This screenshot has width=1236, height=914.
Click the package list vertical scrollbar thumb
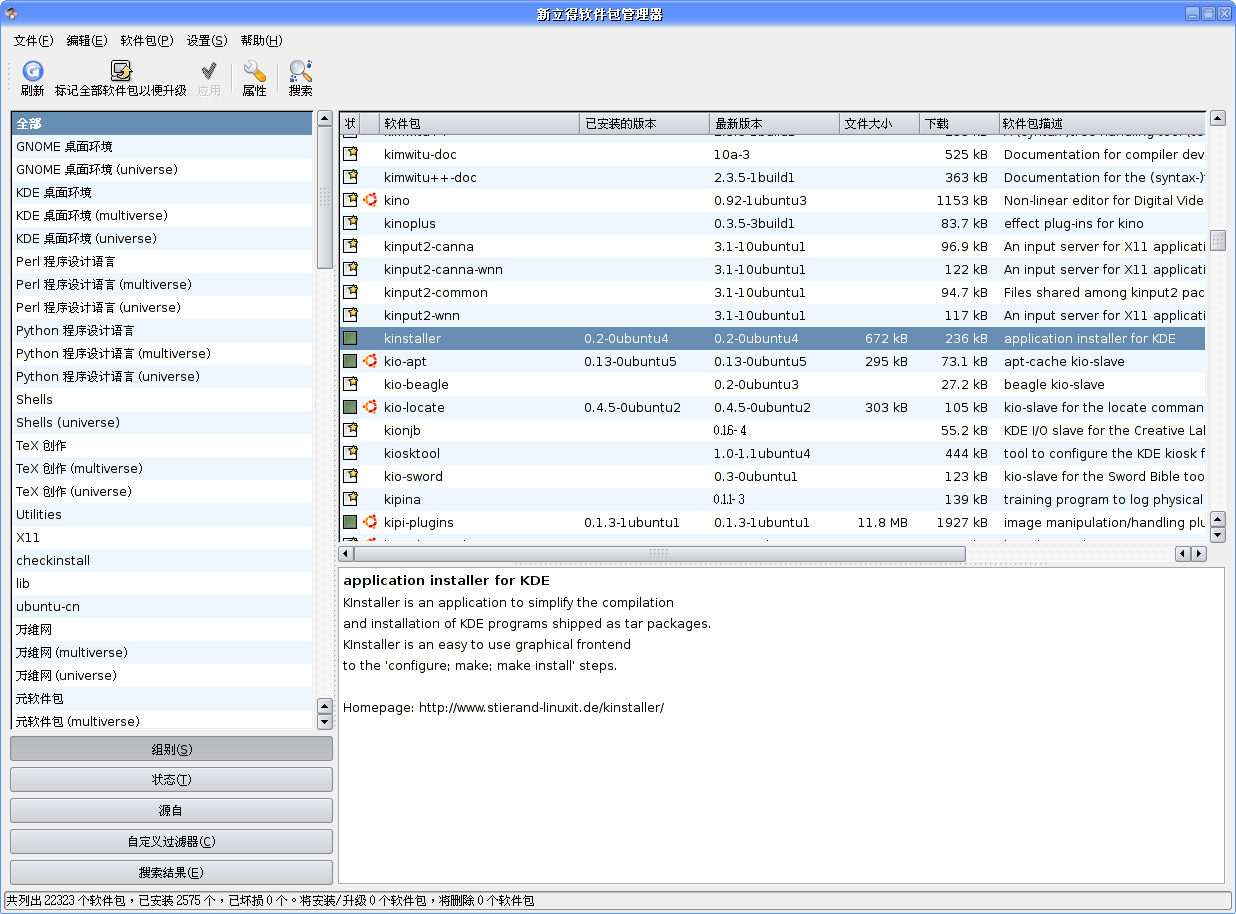[x=1217, y=240]
